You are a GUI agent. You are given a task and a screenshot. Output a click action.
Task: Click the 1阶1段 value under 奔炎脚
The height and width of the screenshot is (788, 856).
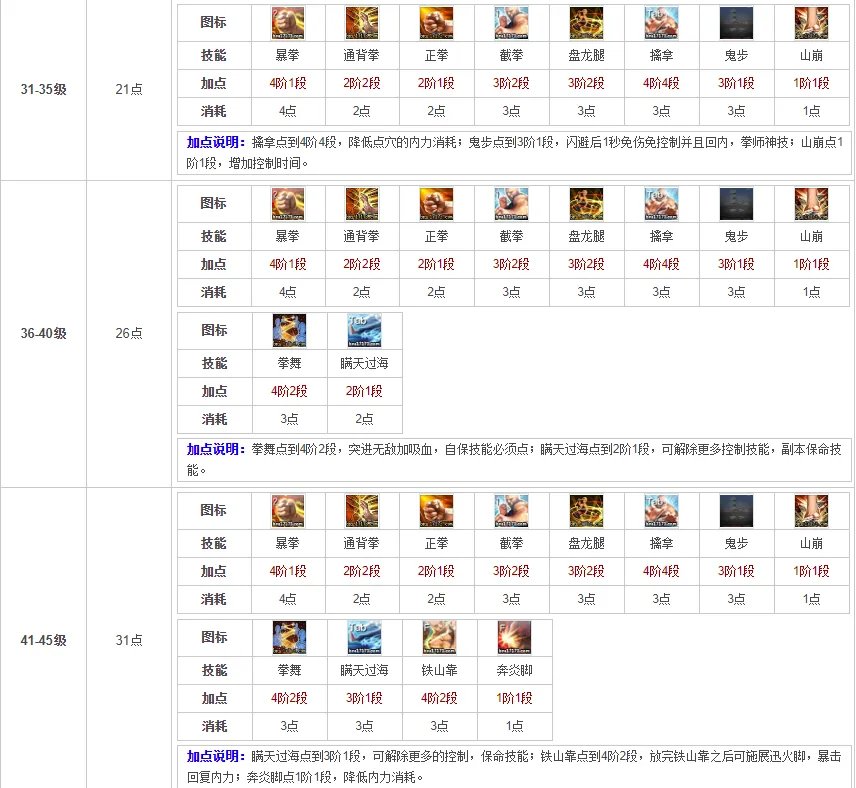513,698
